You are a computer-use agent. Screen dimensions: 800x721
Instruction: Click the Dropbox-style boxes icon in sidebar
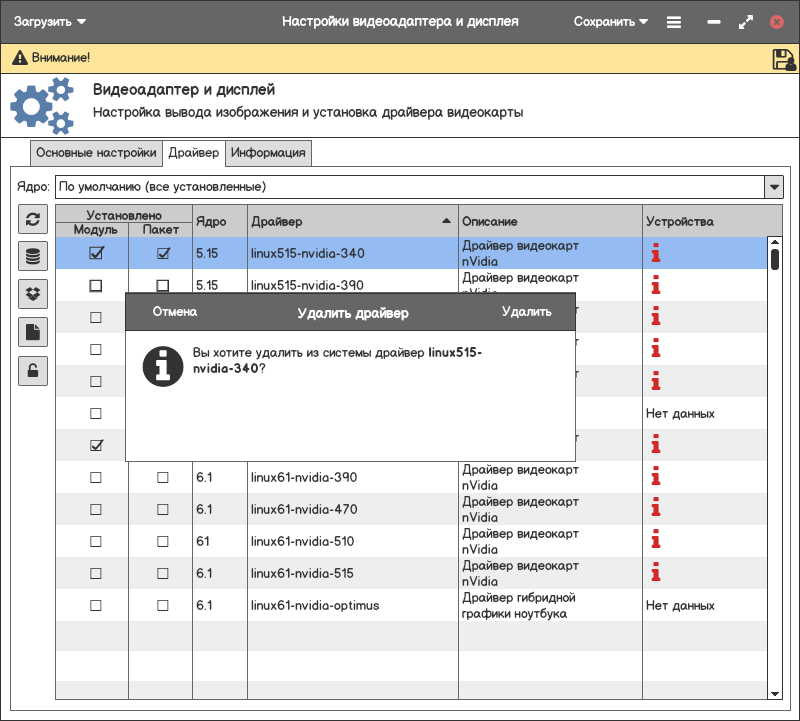tap(33, 294)
